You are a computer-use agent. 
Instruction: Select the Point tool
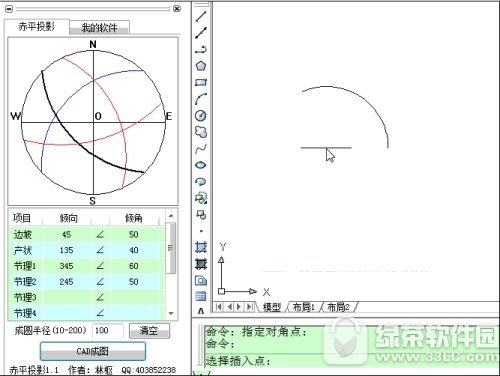(201, 231)
